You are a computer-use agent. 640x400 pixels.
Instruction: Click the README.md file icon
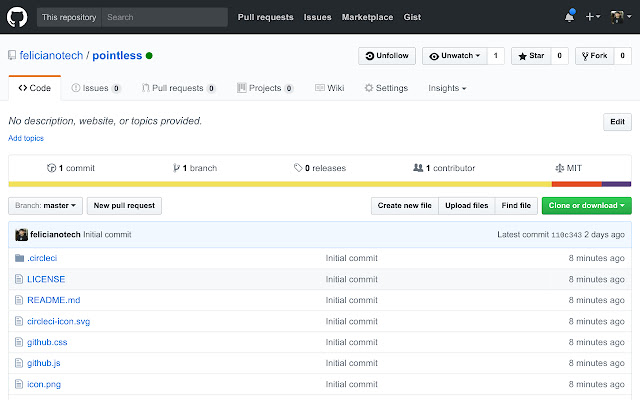click(19, 300)
